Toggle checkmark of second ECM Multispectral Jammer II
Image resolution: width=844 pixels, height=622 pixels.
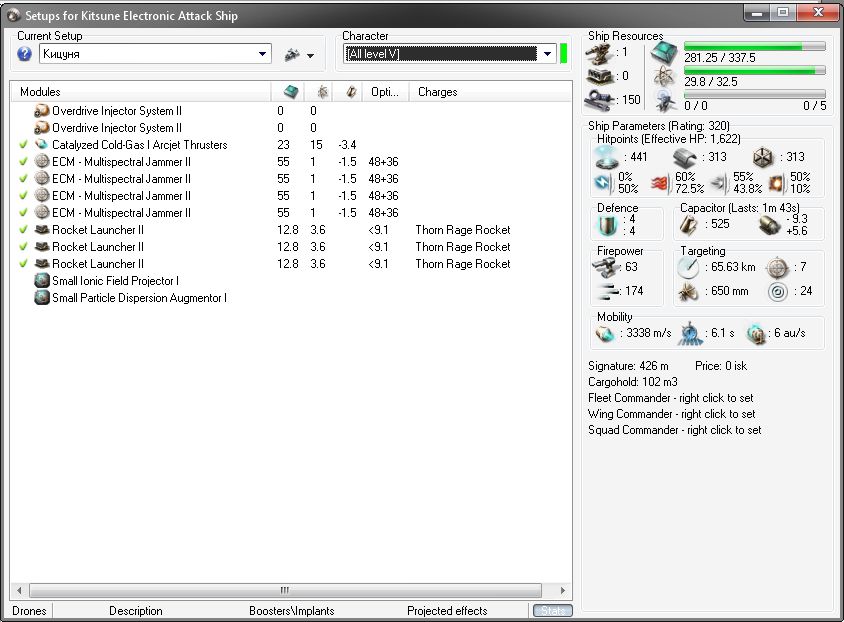tap(23, 179)
